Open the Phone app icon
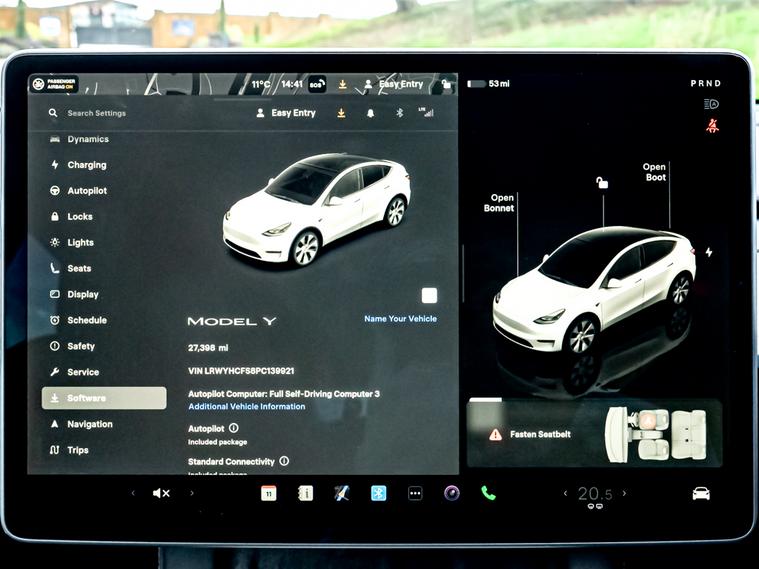 tap(488, 493)
